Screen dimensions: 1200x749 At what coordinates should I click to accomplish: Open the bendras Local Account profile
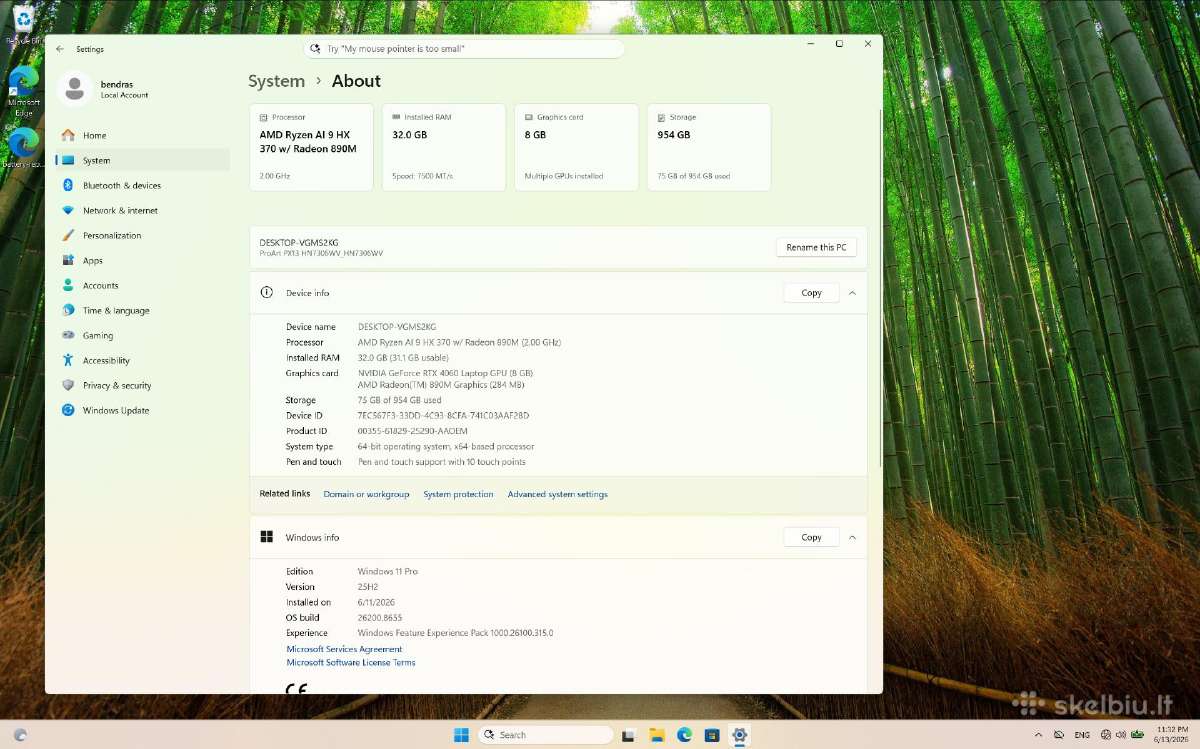(x=104, y=89)
